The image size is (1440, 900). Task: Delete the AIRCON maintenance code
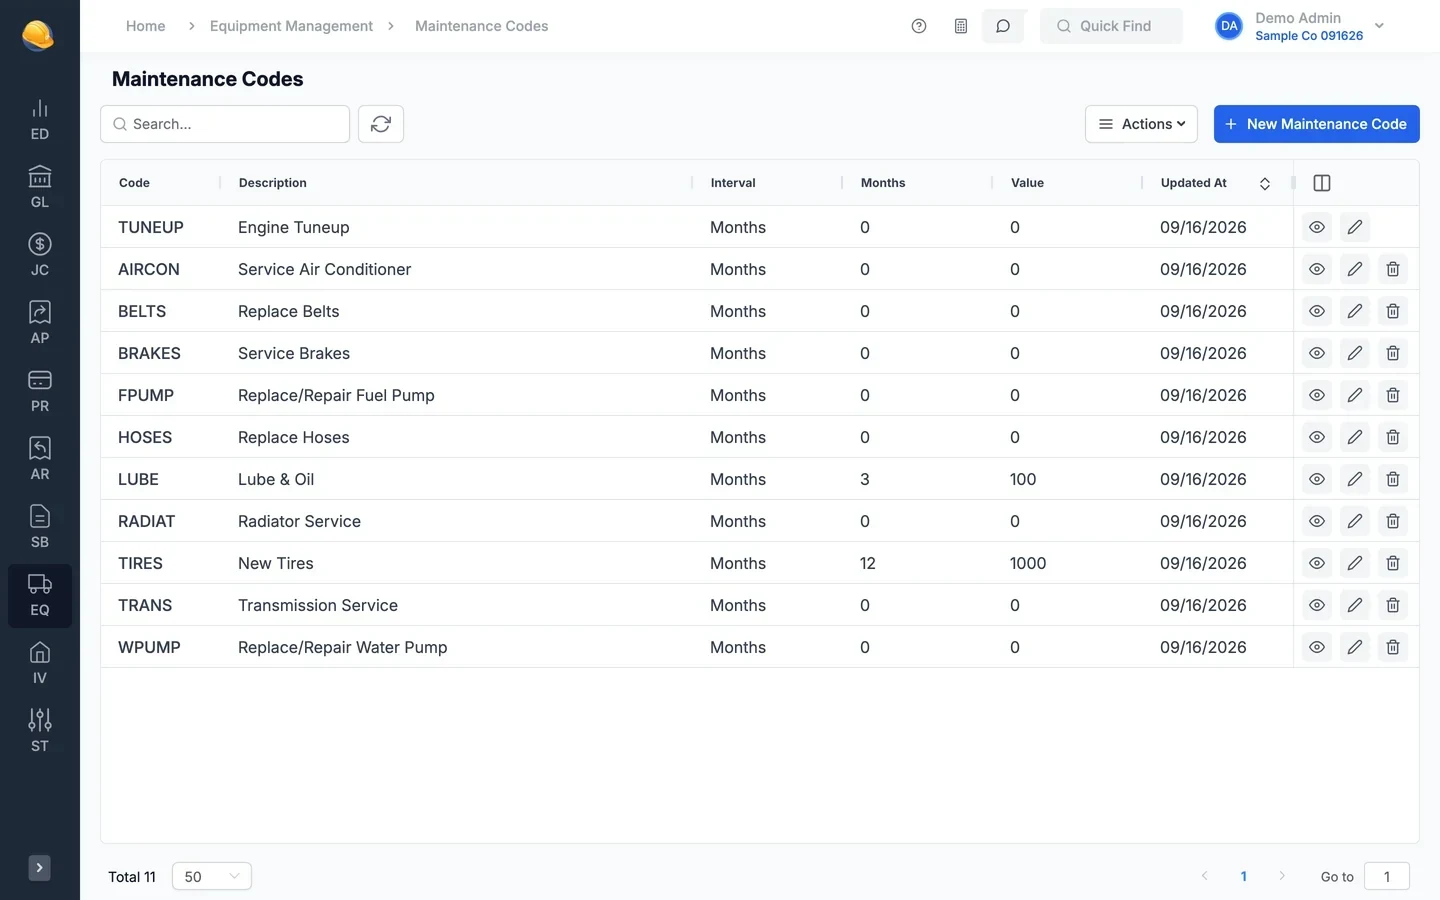1393,269
